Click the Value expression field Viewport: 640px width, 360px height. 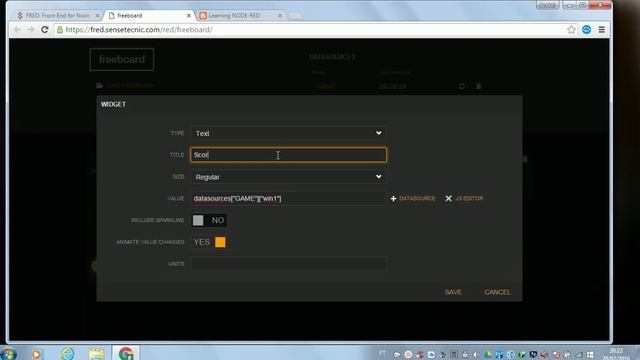(x=289, y=198)
